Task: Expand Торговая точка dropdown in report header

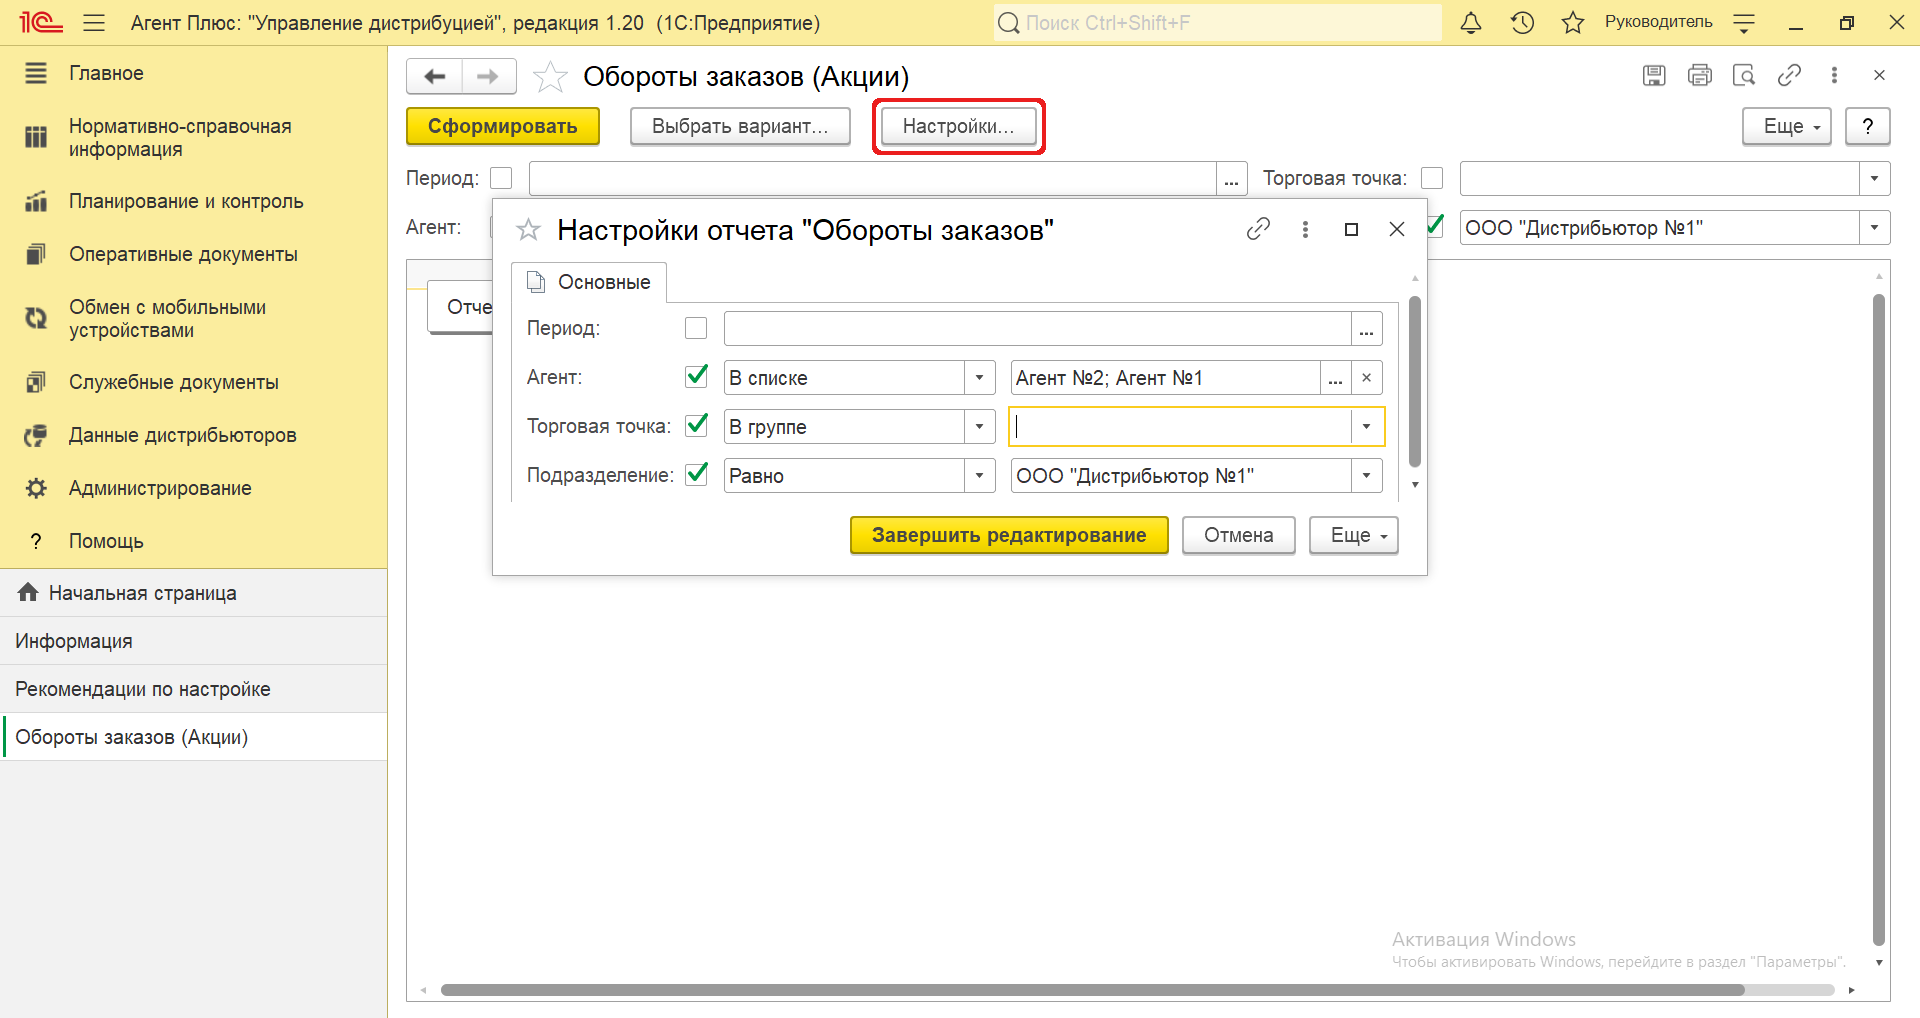Action: point(1874,179)
